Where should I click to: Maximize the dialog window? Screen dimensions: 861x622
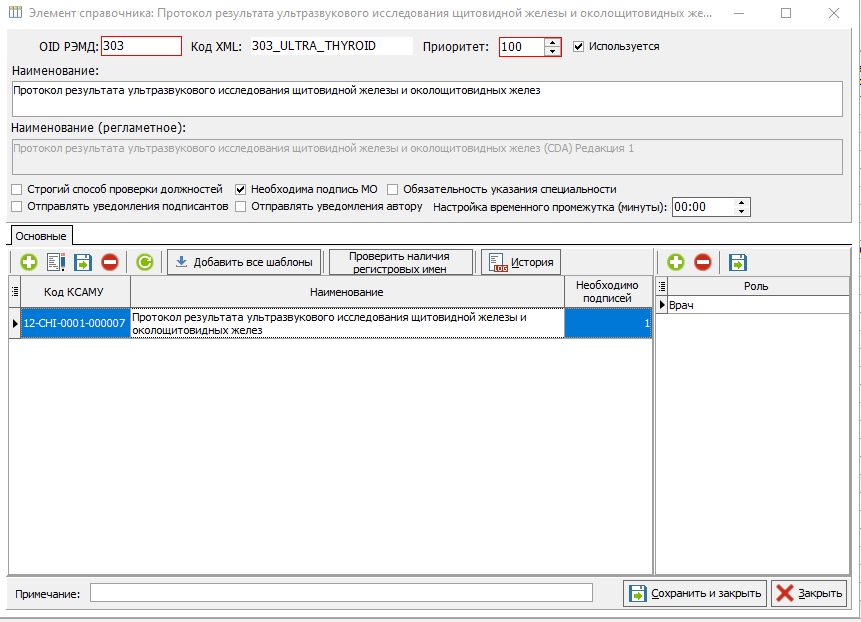786,13
